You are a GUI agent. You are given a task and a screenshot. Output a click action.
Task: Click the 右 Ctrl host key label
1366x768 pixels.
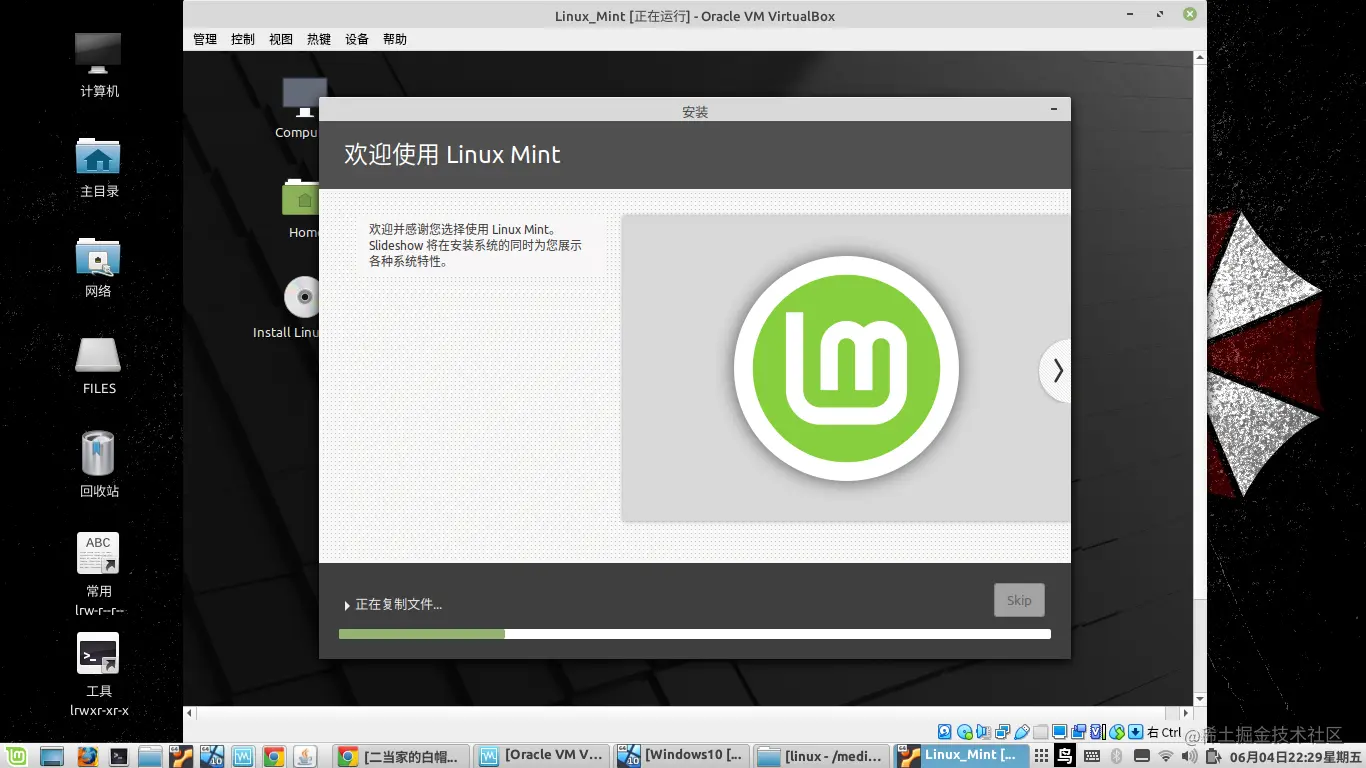pos(1164,732)
